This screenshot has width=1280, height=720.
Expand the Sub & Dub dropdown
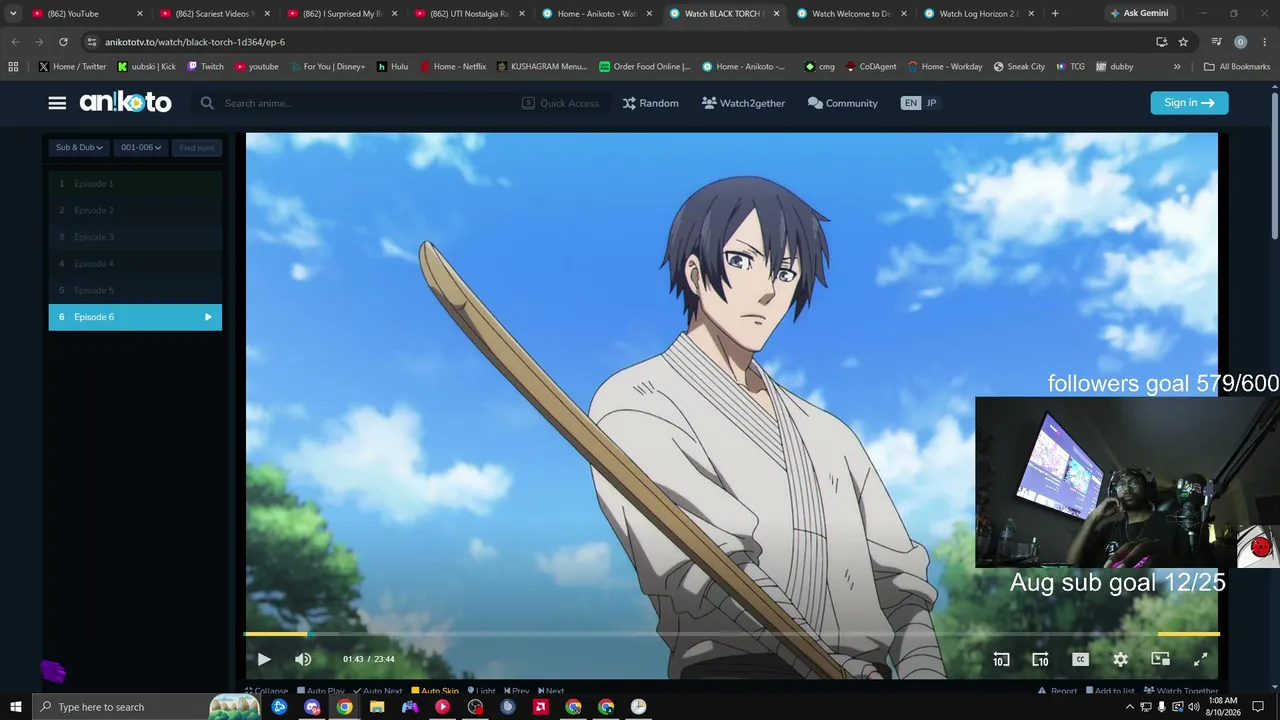[x=79, y=148]
